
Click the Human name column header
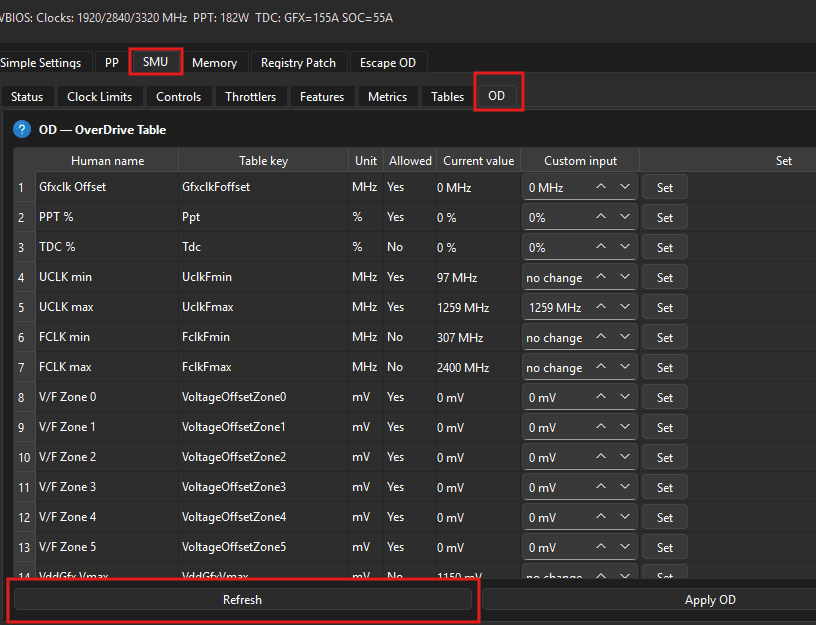[x=107, y=161]
